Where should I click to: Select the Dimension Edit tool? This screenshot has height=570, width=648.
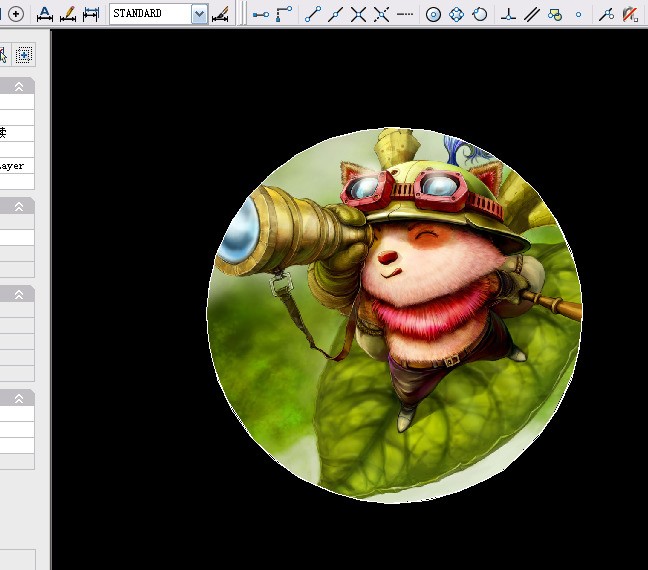tap(44, 14)
